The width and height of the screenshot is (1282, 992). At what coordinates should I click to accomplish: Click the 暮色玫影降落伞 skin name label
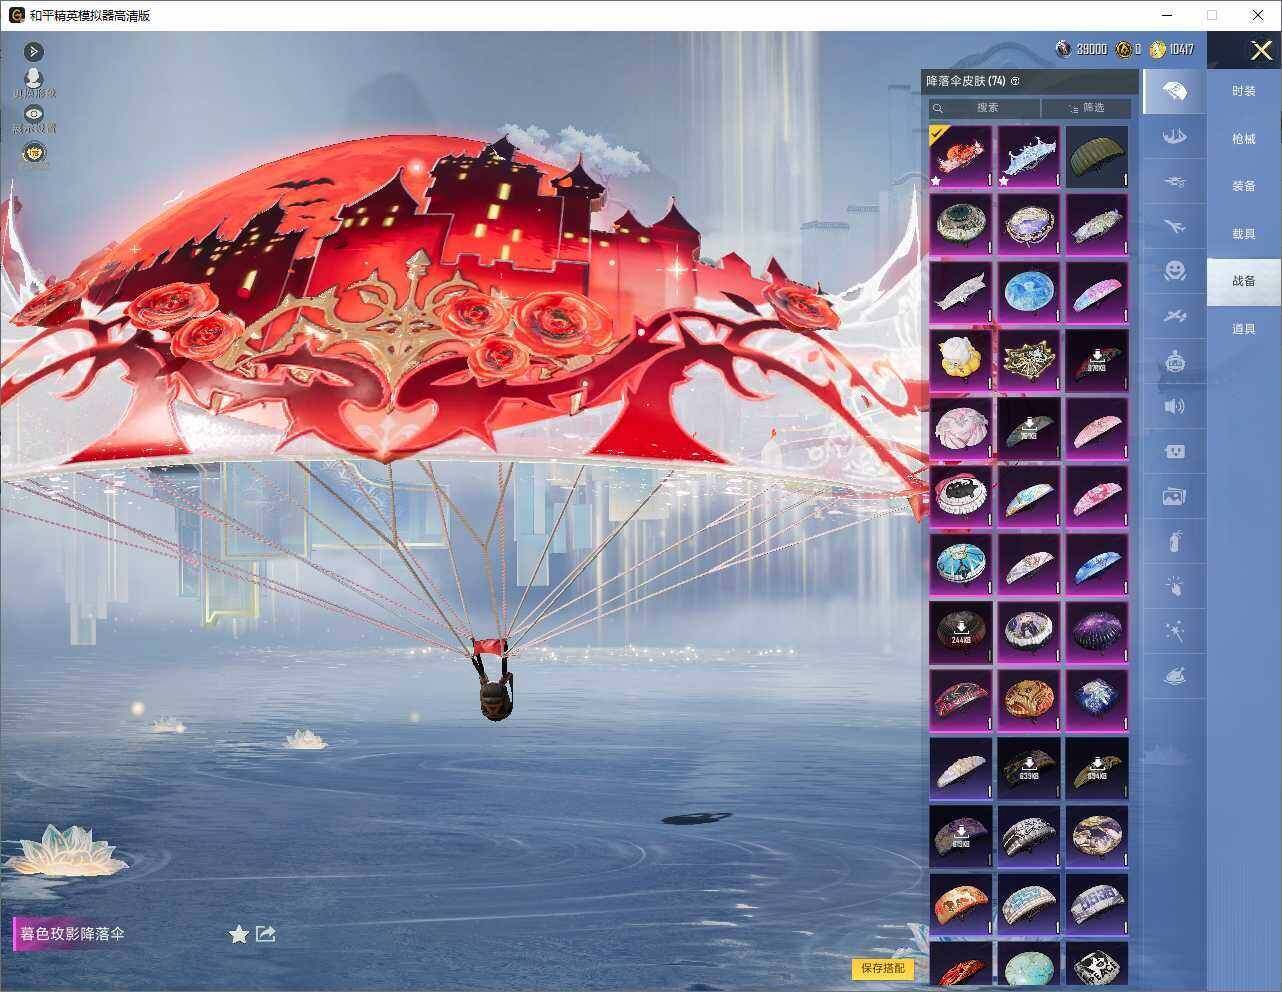(72, 934)
